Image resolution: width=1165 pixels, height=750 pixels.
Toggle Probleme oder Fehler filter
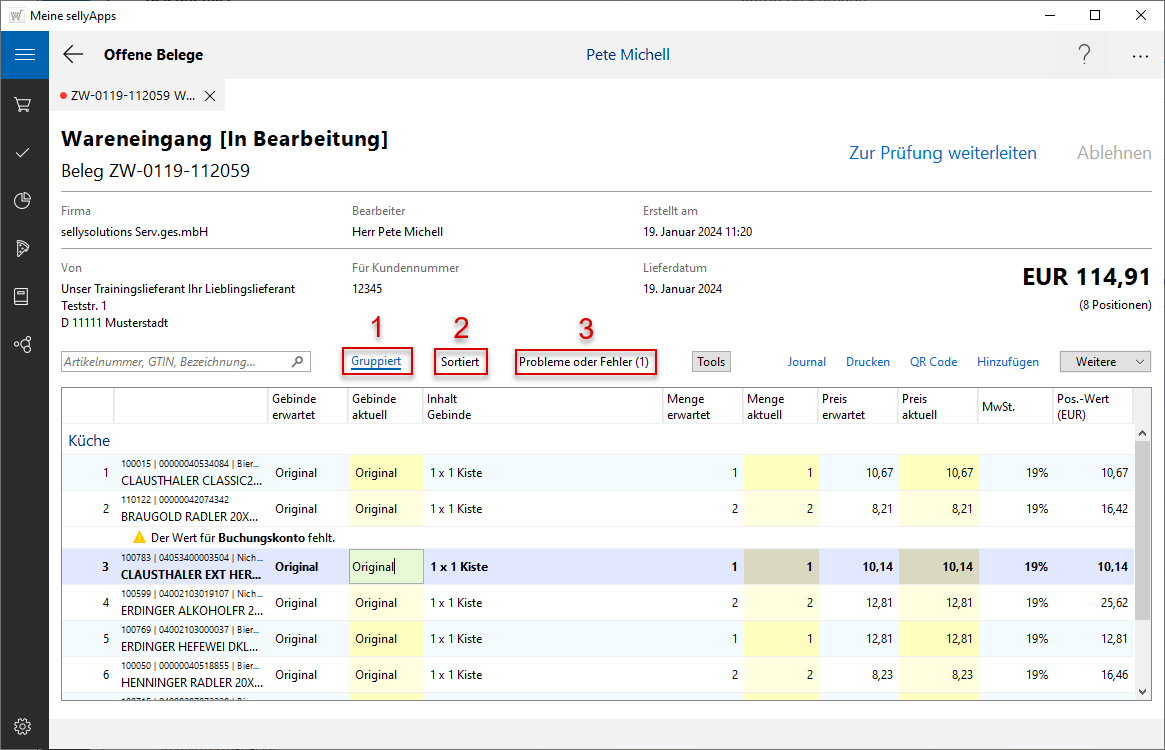(584, 361)
